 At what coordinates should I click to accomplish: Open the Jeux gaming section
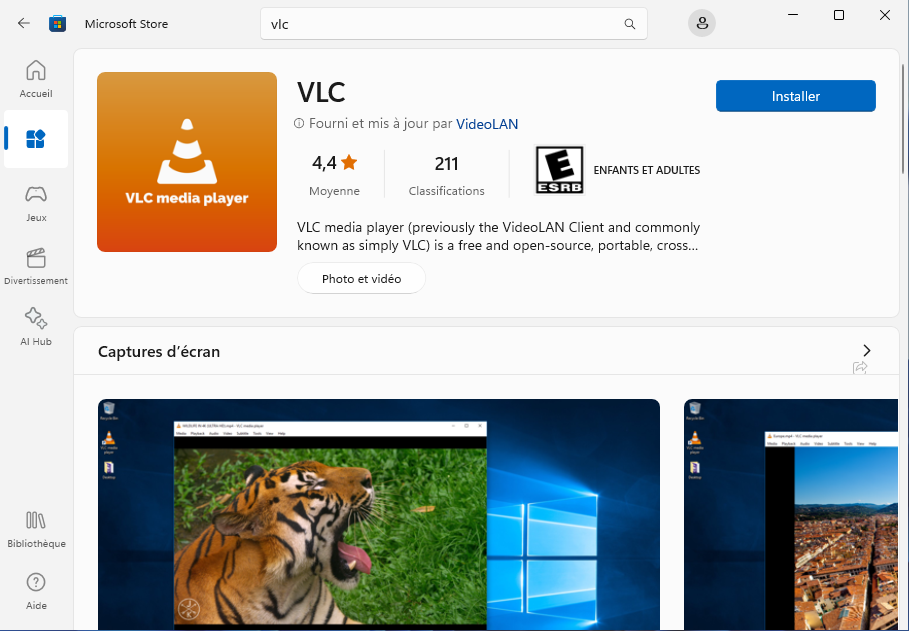(36, 204)
